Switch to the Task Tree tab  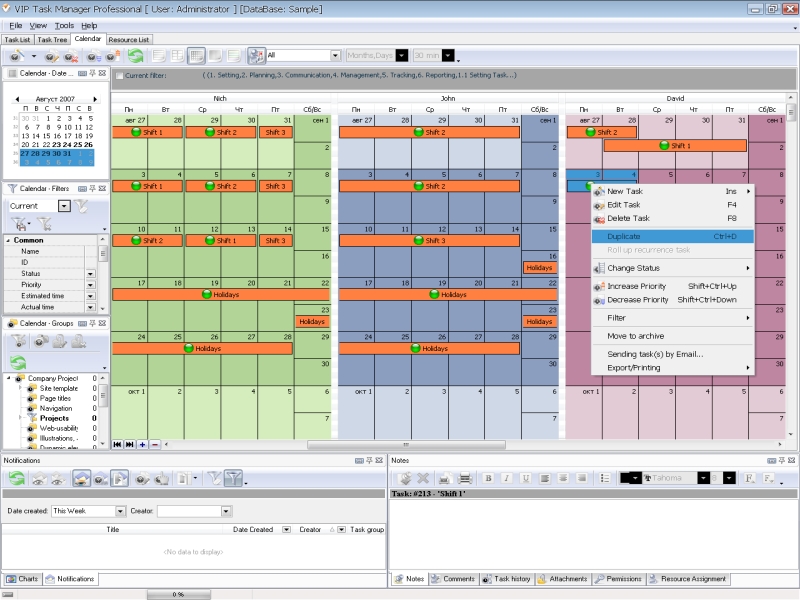(52, 40)
